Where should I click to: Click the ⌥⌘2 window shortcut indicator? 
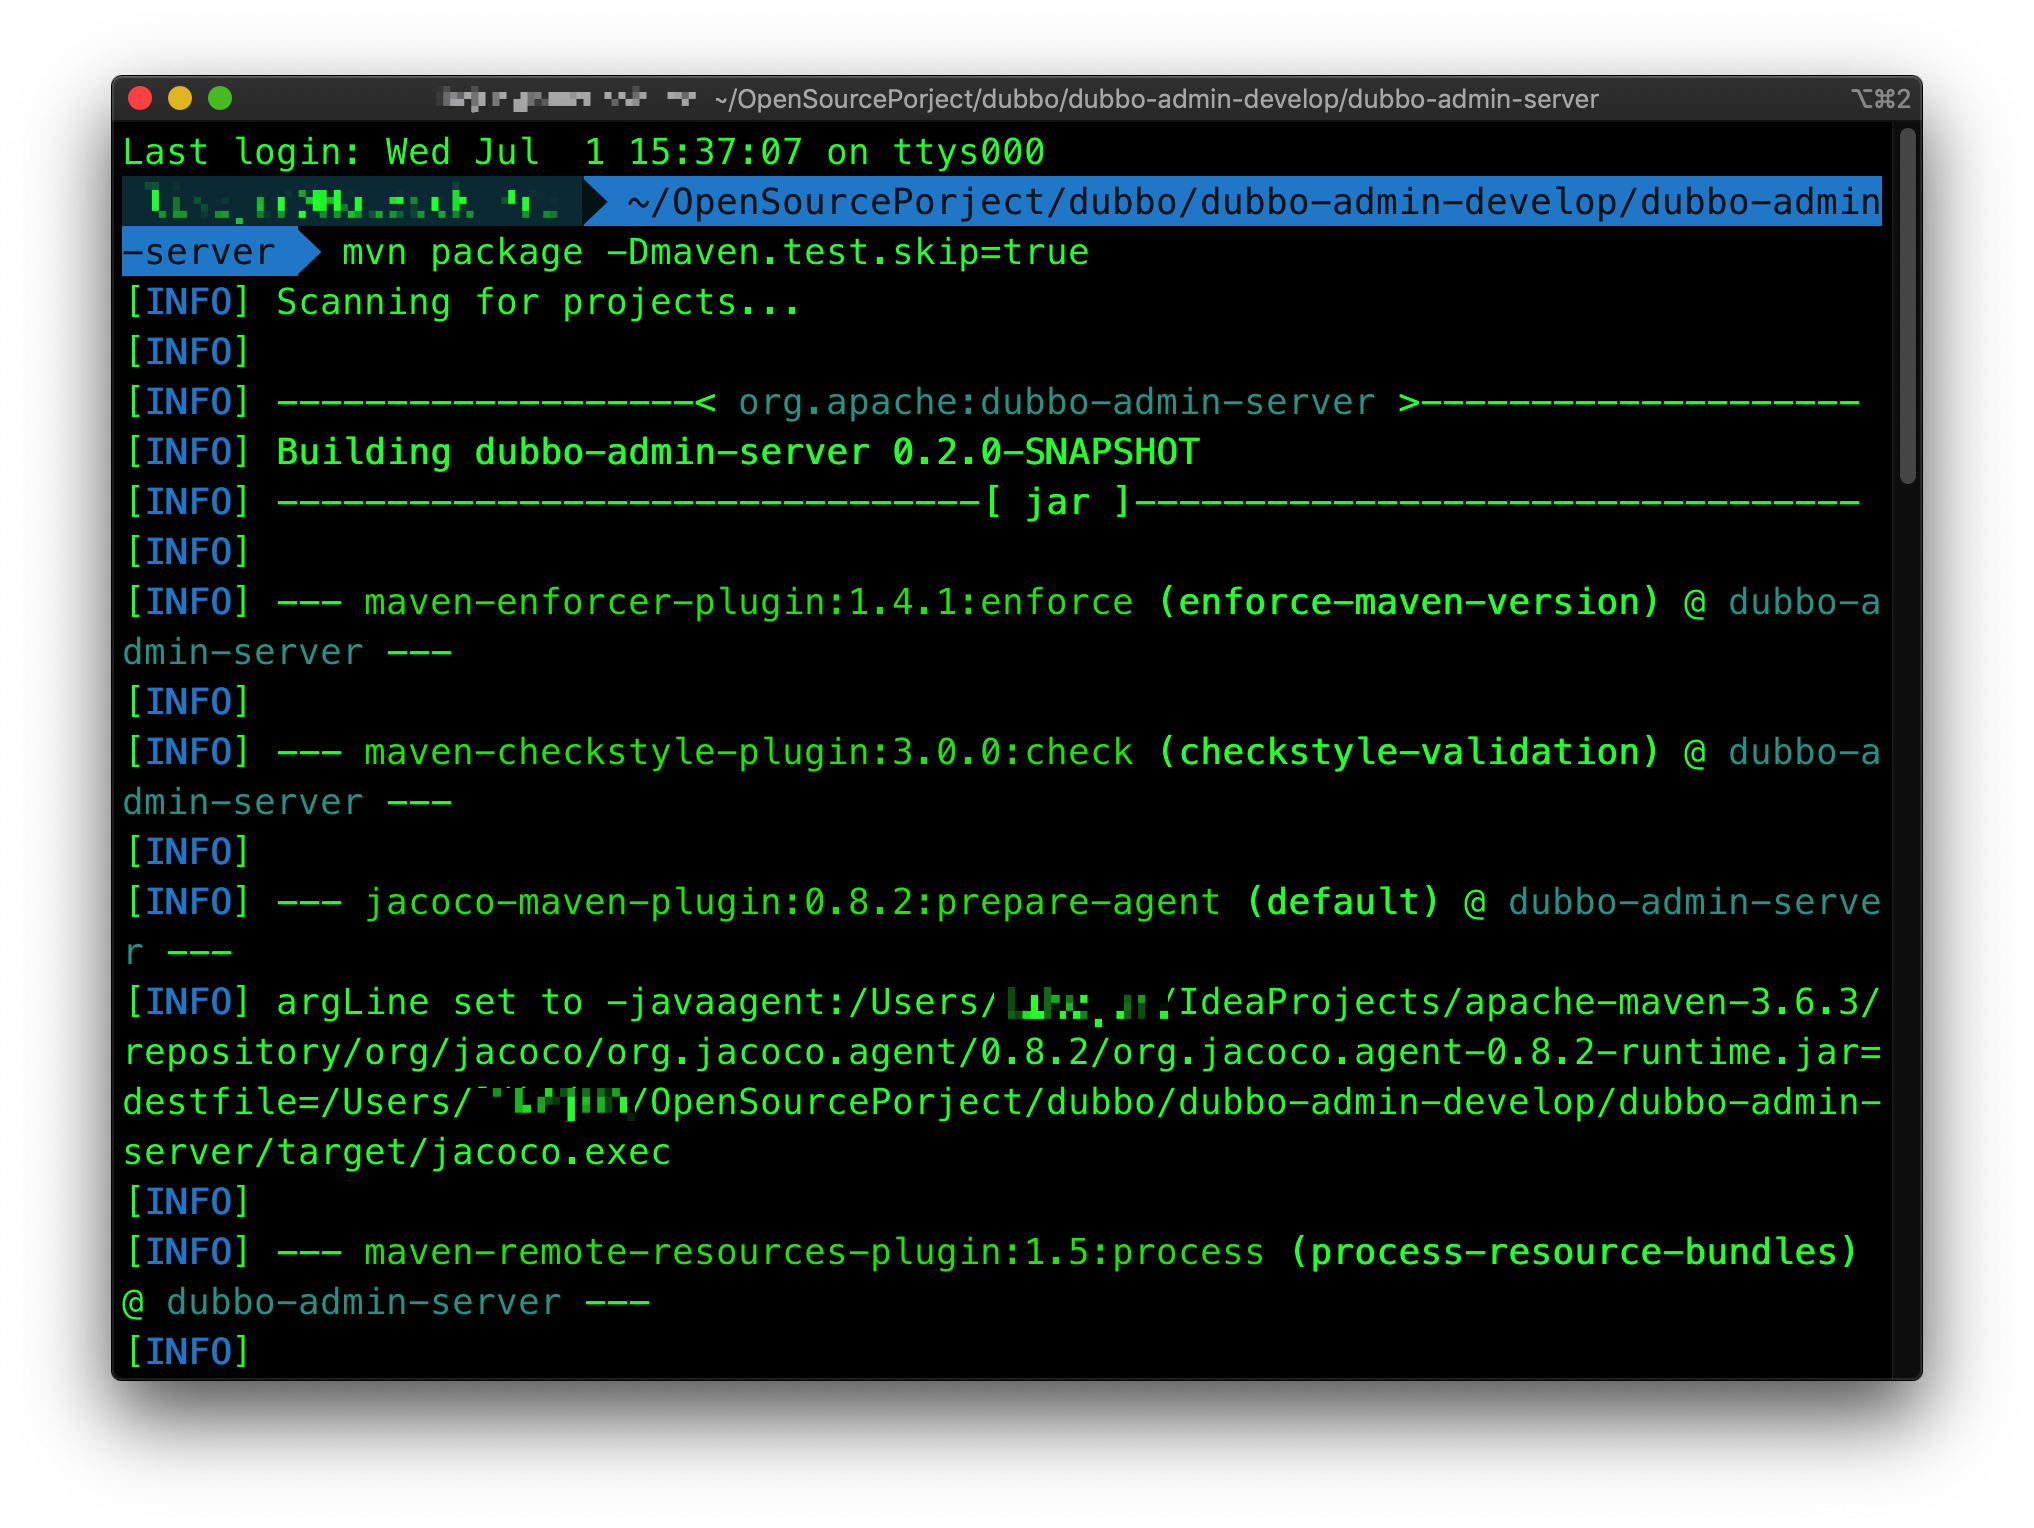pyautogui.click(x=1880, y=99)
